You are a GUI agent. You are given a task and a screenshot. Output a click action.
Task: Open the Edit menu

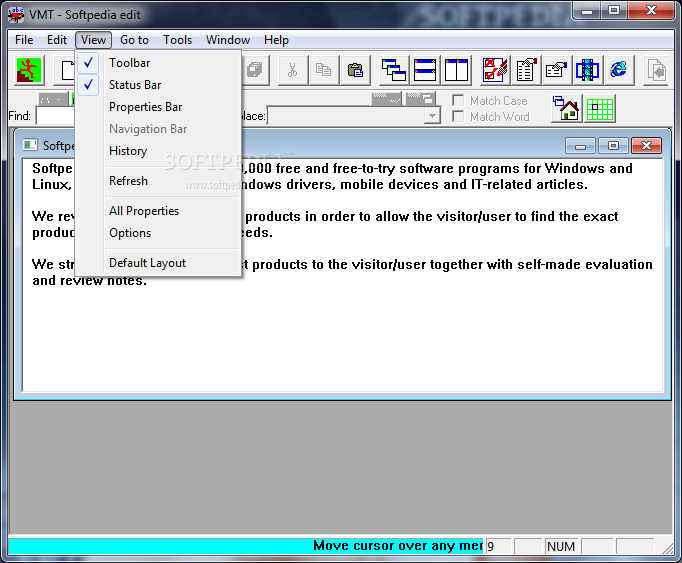pos(57,40)
